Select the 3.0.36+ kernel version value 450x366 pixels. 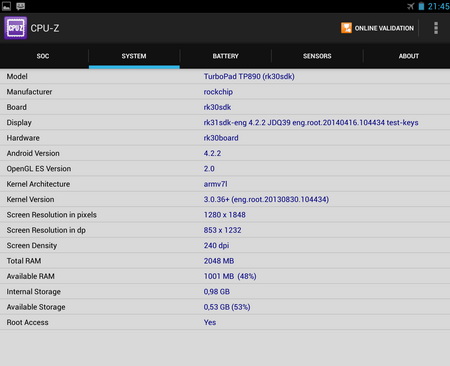[x=266, y=199]
